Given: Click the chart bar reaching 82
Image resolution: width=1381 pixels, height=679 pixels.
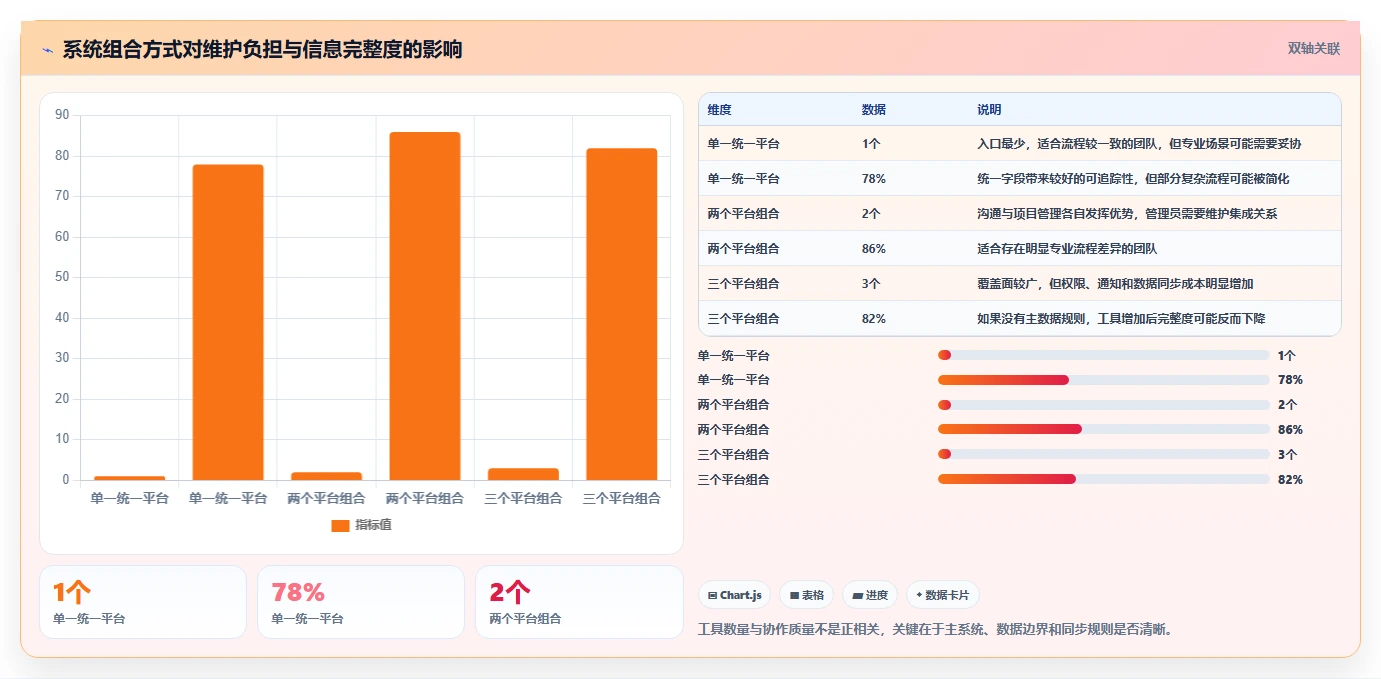Looking at the screenshot, I should coord(622,314).
